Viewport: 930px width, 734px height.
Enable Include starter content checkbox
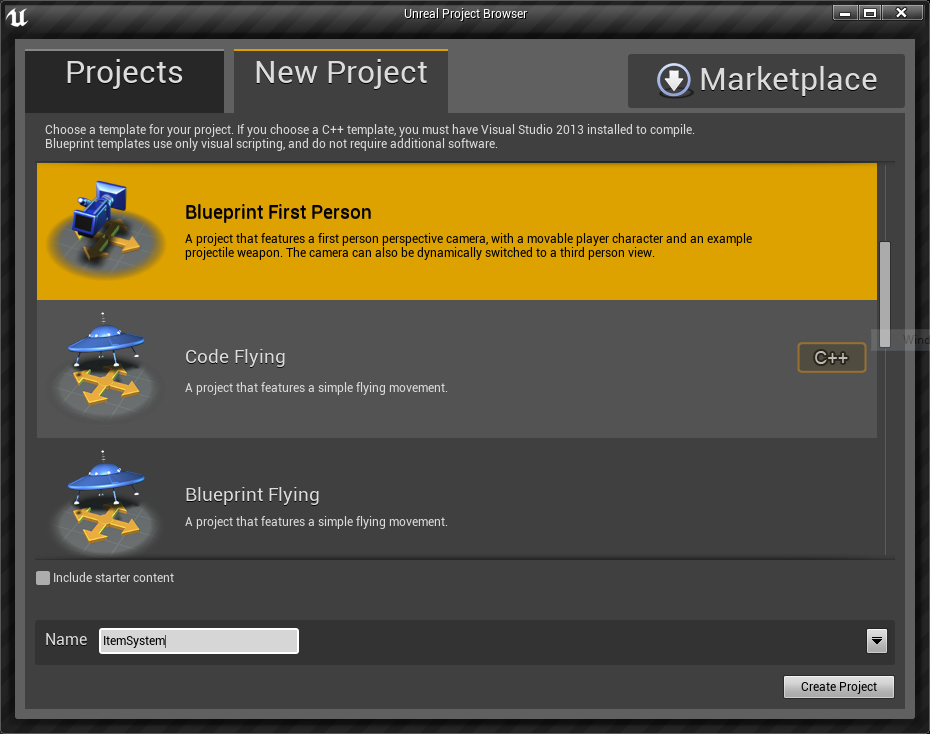tap(43, 578)
